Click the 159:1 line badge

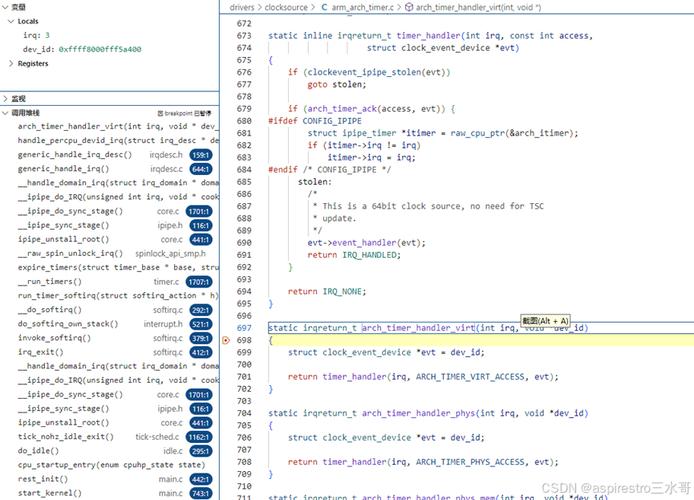pos(201,155)
